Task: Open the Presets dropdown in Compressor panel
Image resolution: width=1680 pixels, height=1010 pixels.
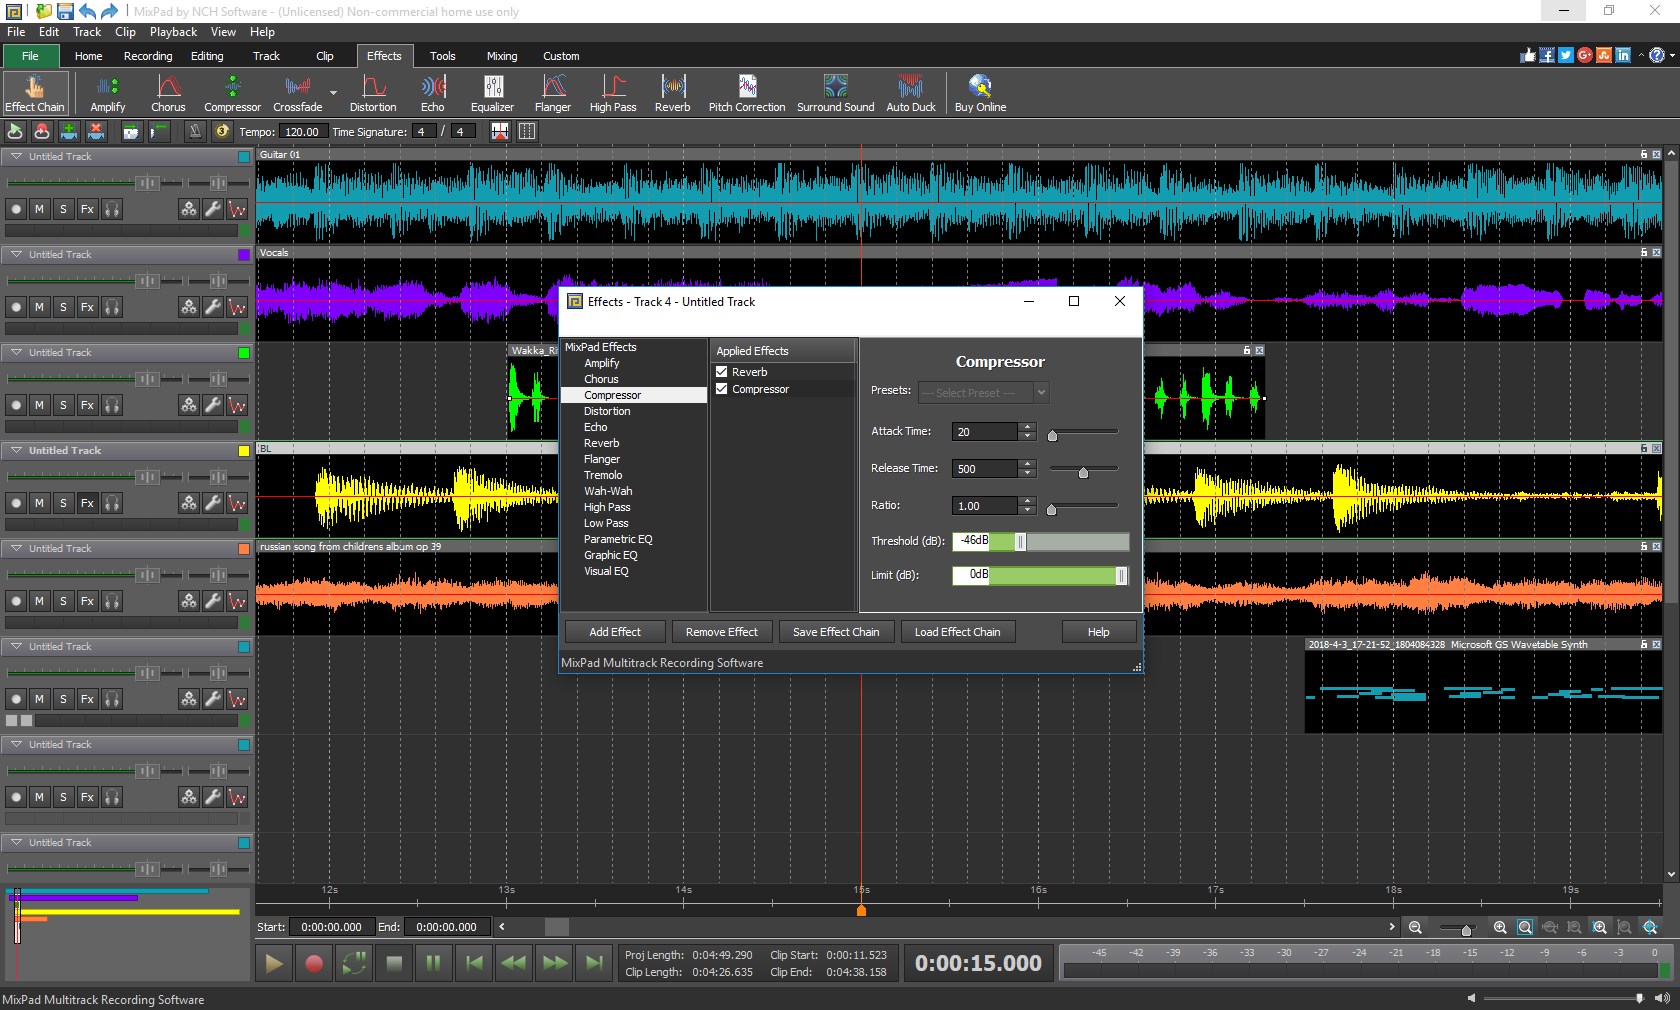Action: click(x=1041, y=393)
